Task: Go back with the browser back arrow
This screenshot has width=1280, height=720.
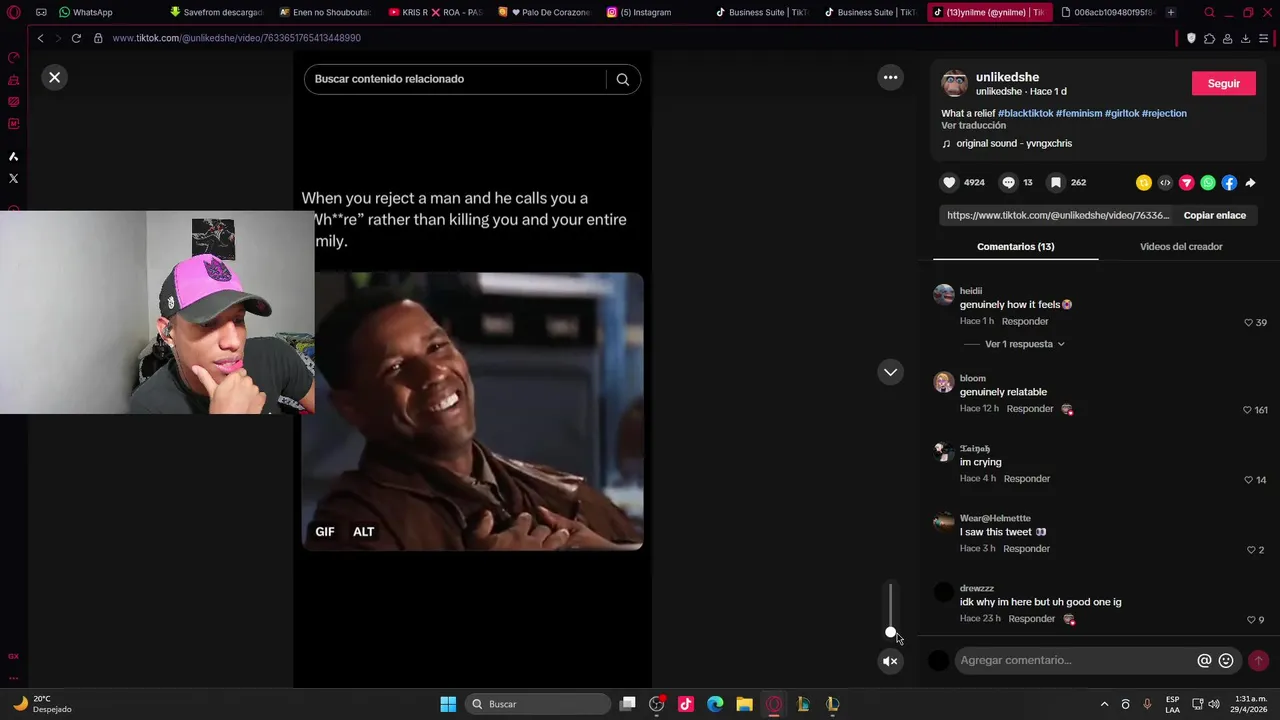Action: point(40,38)
